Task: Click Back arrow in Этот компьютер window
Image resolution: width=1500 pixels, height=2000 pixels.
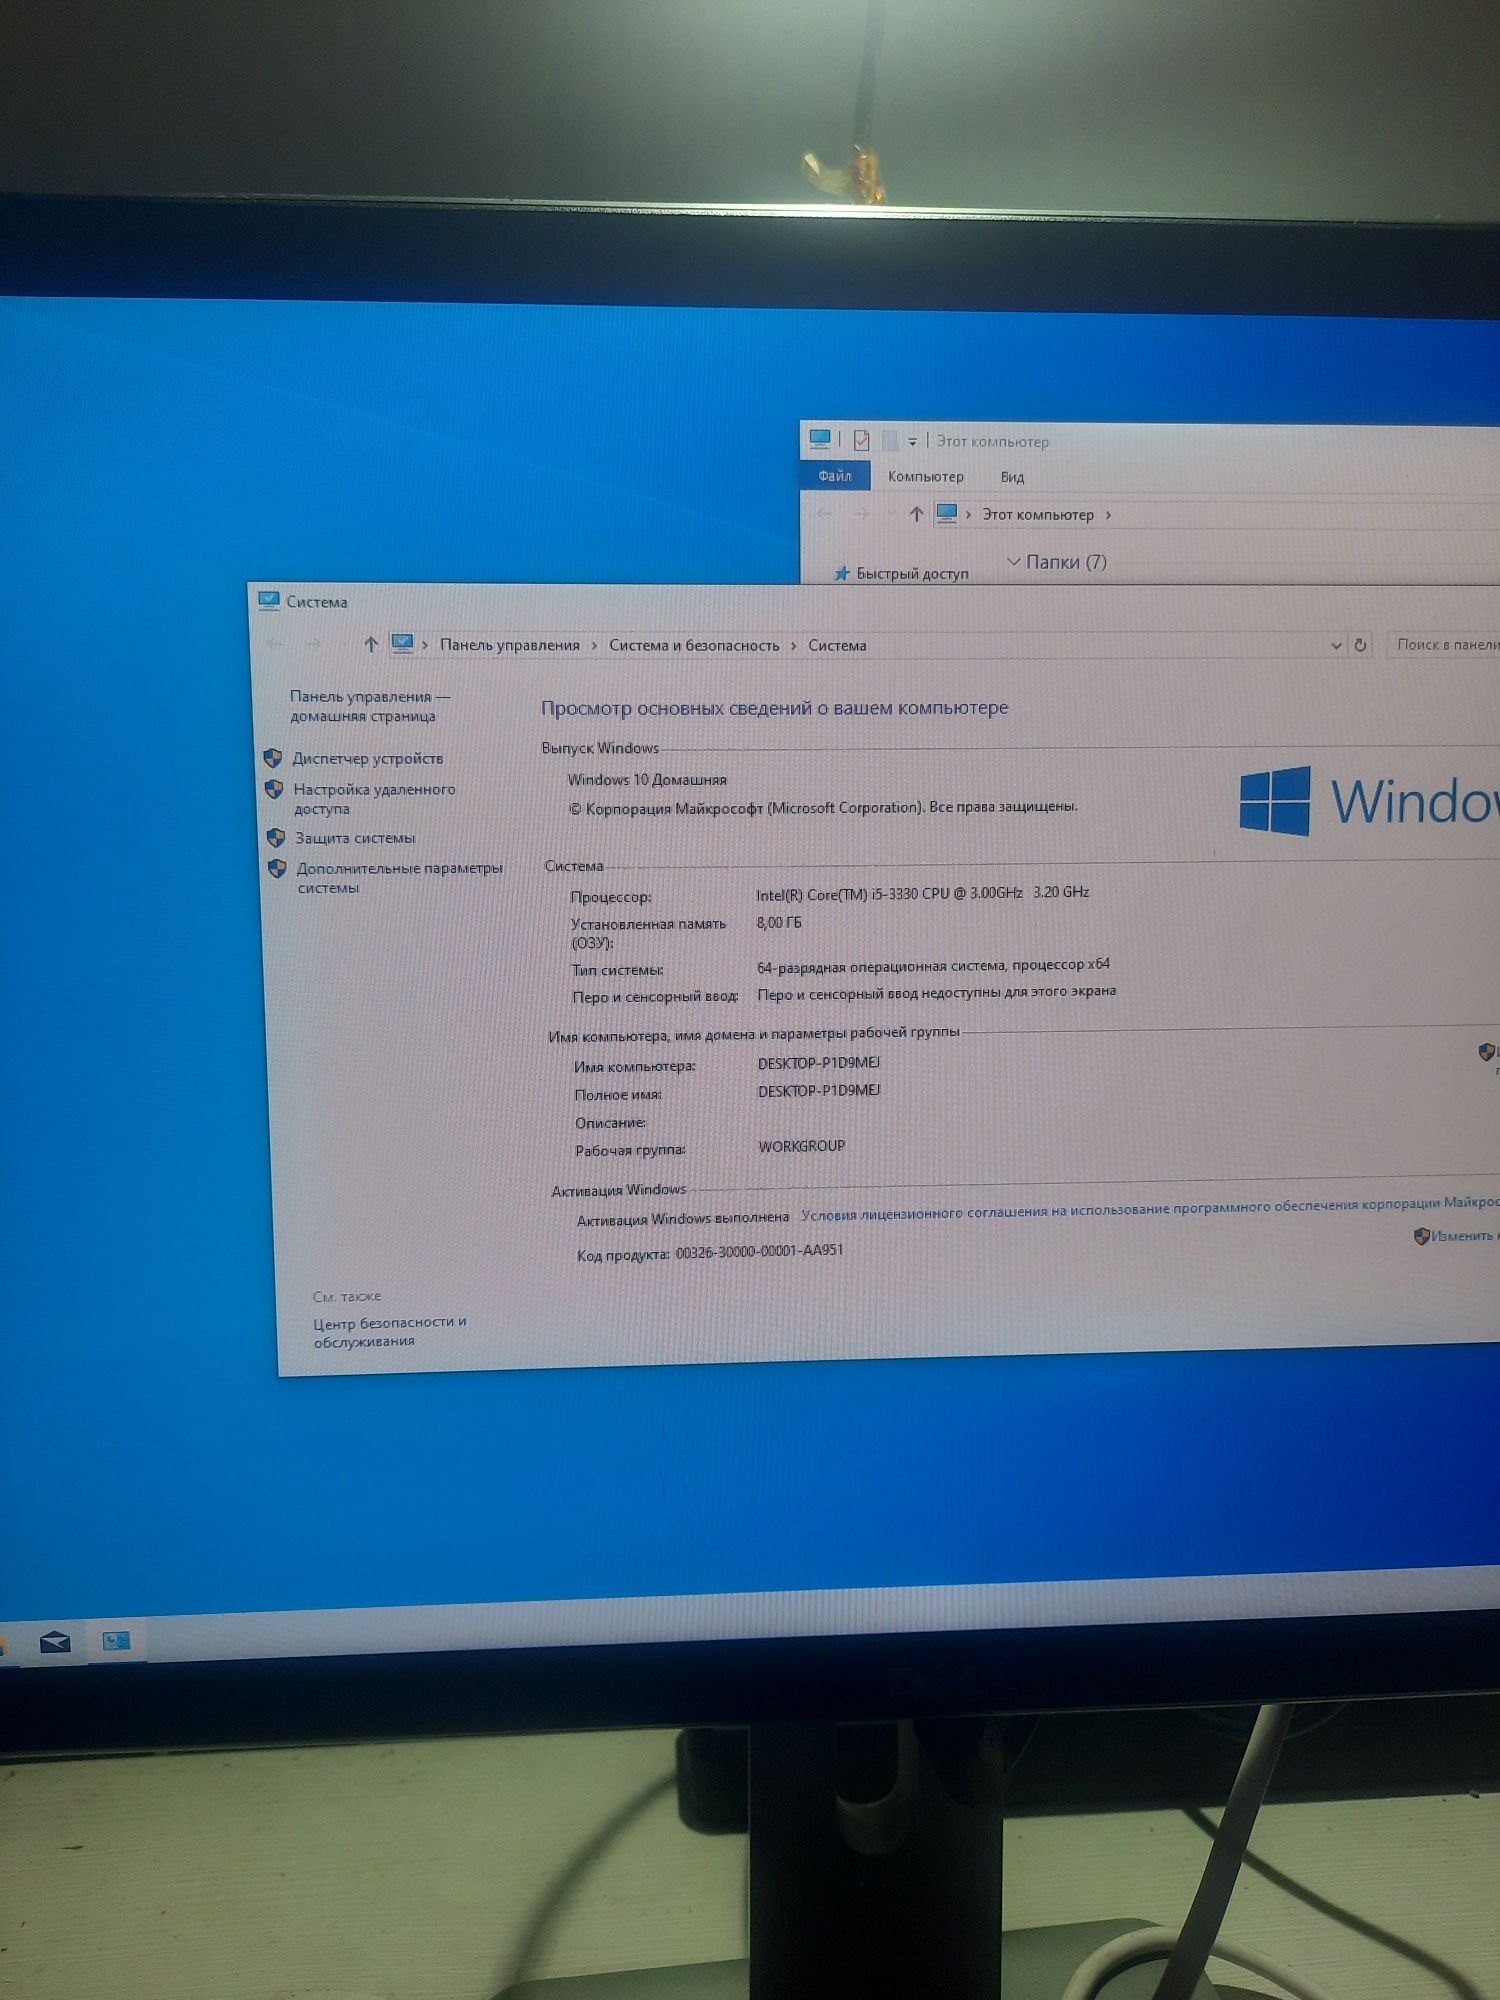Action: pyautogui.click(x=825, y=514)
